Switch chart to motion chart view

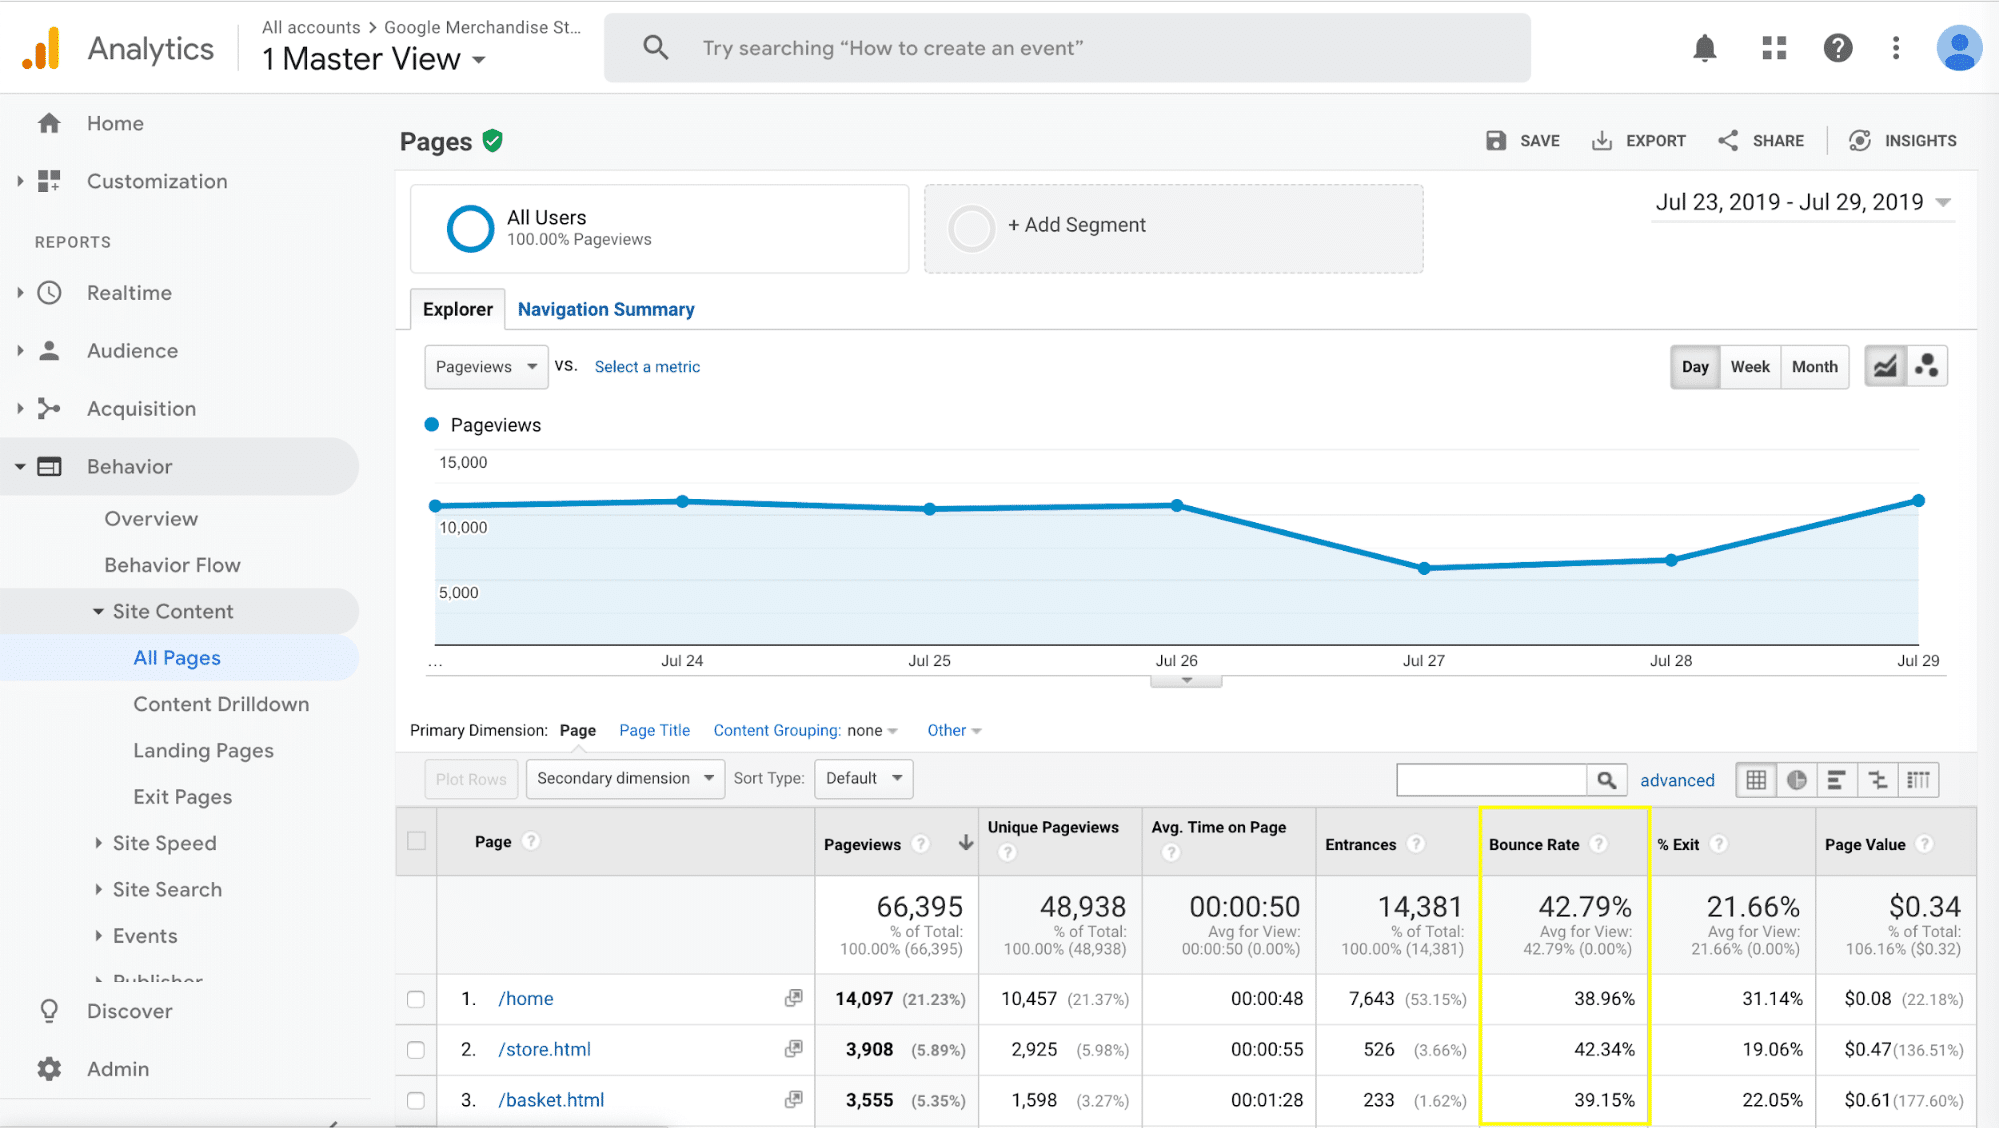coord(1927,367)
